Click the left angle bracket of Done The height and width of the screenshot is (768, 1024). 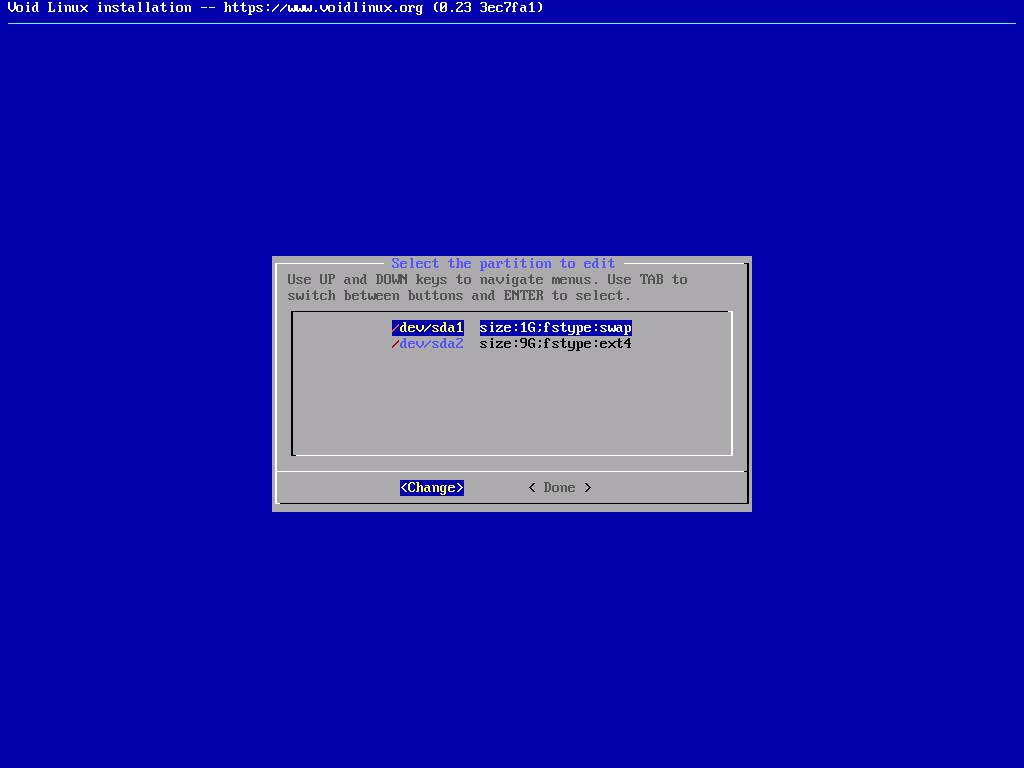[532, 488]
